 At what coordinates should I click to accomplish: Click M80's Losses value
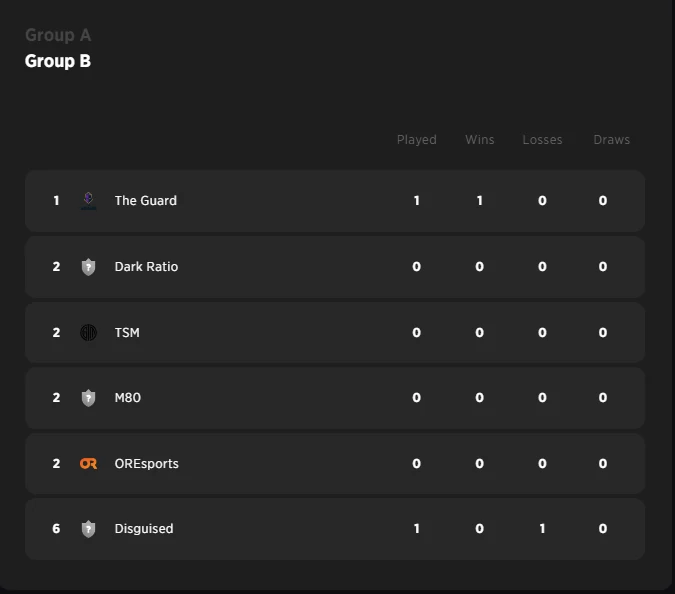[x=542, y=398]
